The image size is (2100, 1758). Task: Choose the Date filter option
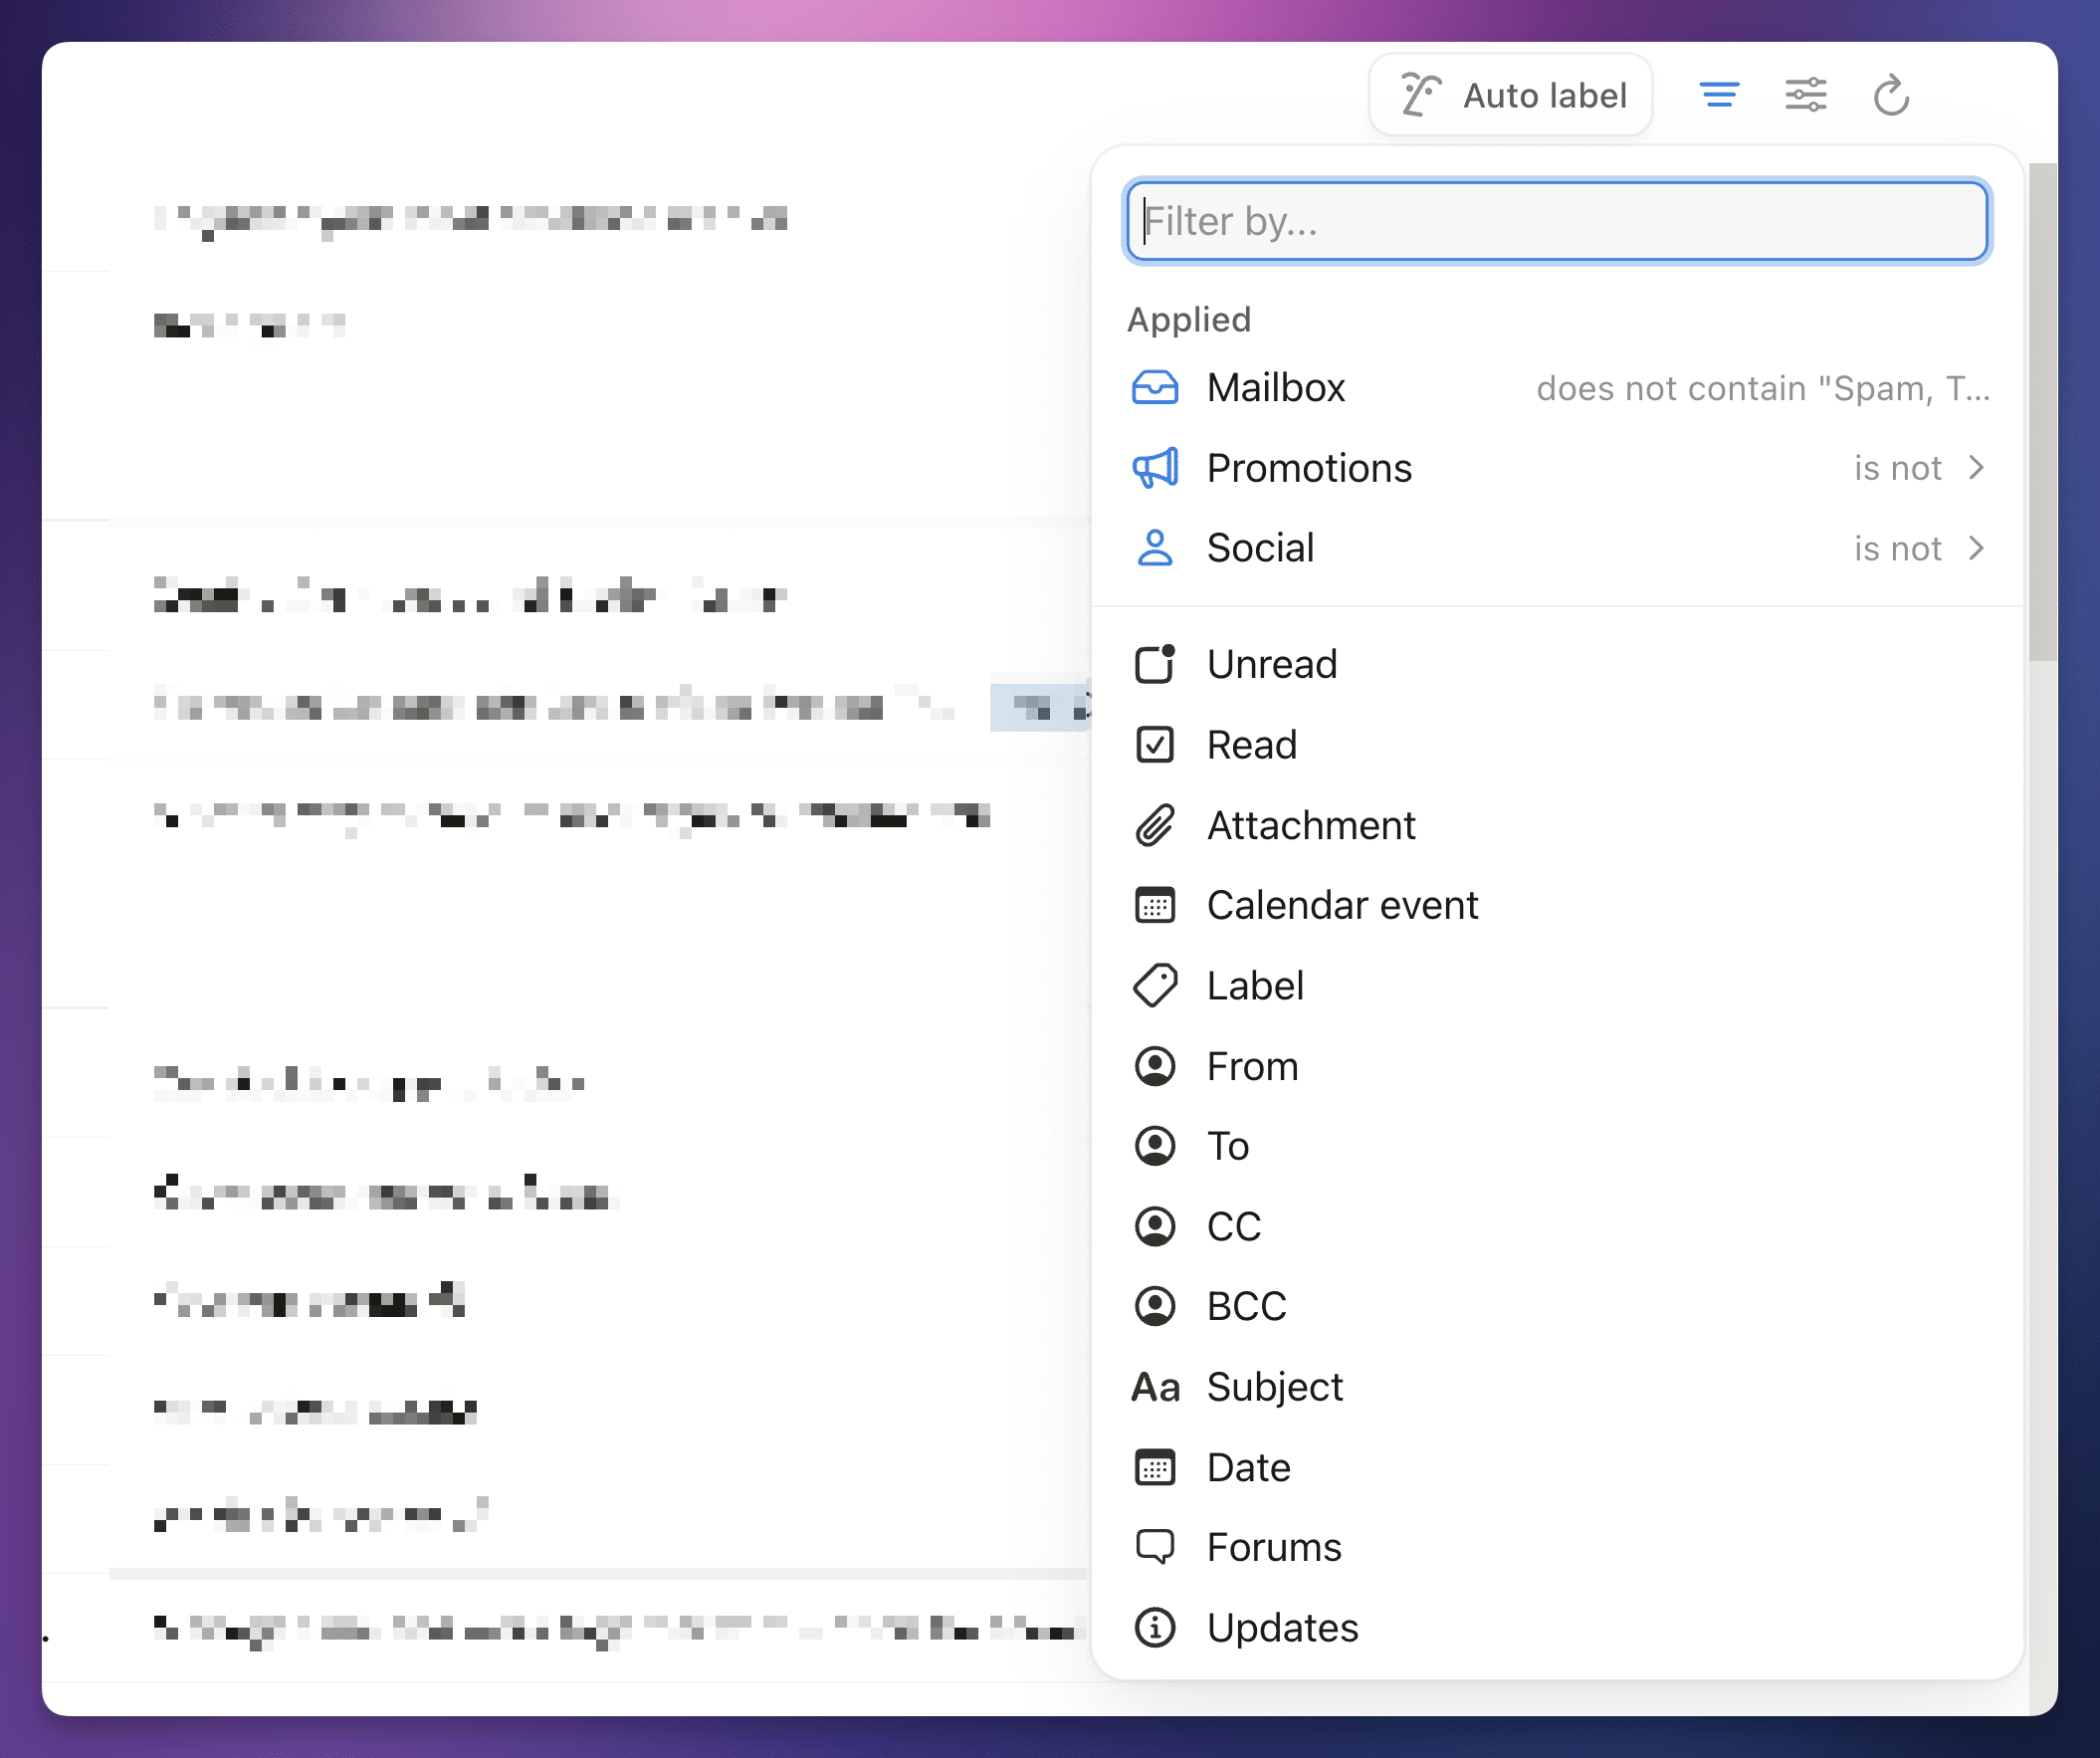[1559, 1467]
